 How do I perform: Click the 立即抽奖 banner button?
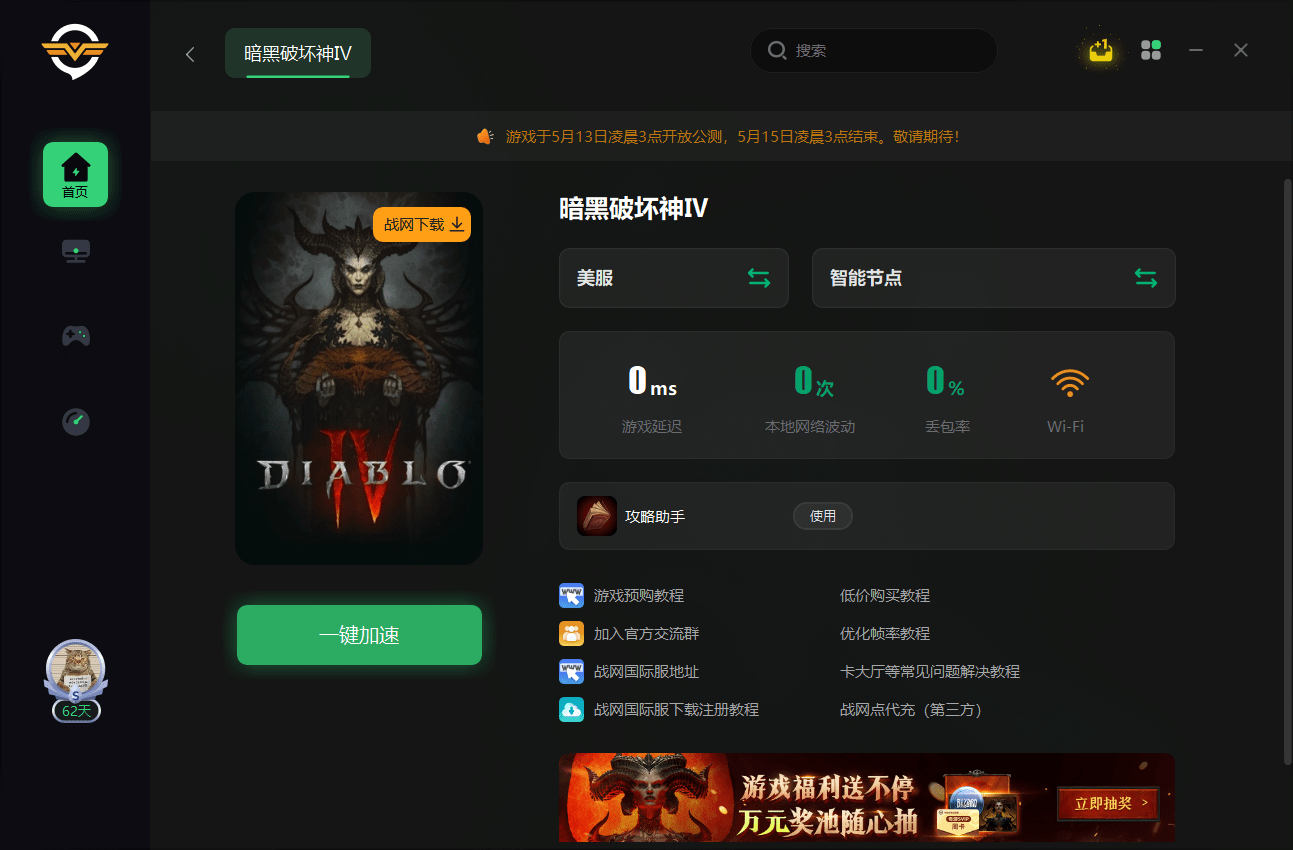click(1108, 804)
